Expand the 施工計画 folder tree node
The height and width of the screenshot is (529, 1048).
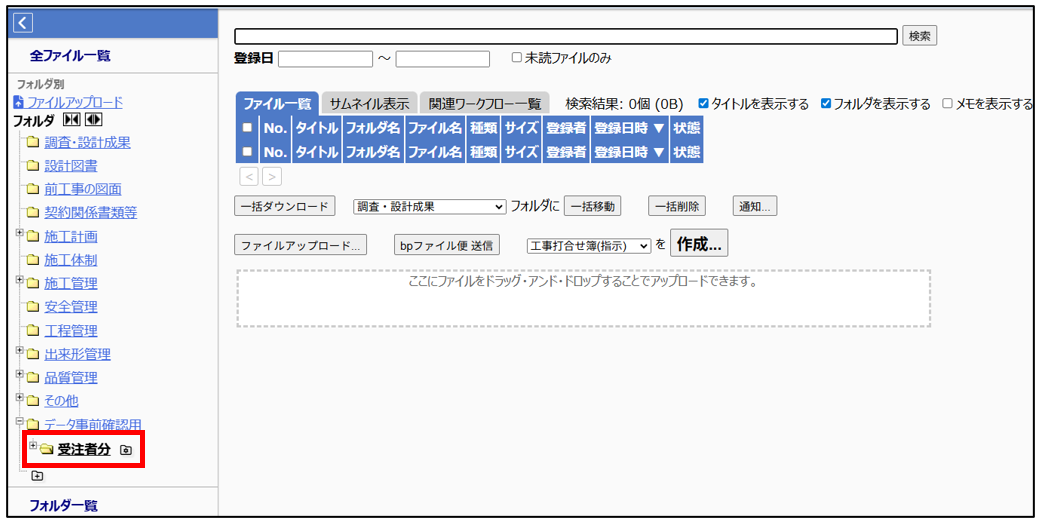click(19, 233)
